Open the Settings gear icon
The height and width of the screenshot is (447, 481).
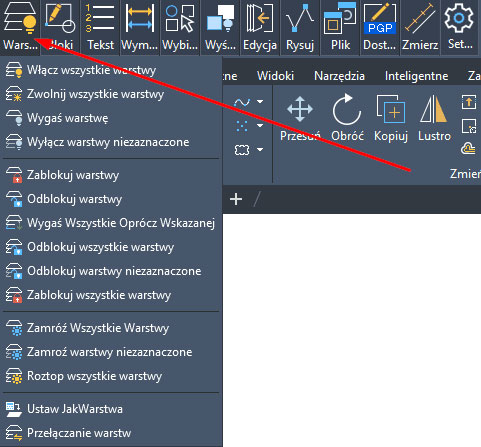(x=460, y=27)
